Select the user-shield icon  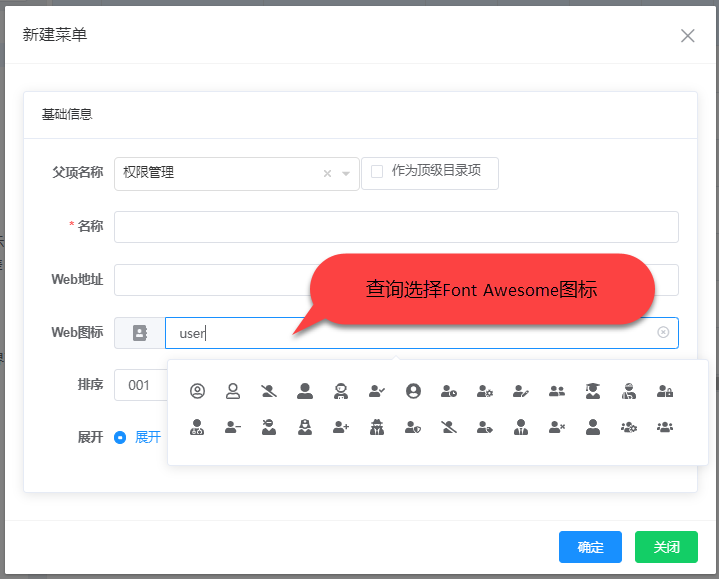click(413, 427)
